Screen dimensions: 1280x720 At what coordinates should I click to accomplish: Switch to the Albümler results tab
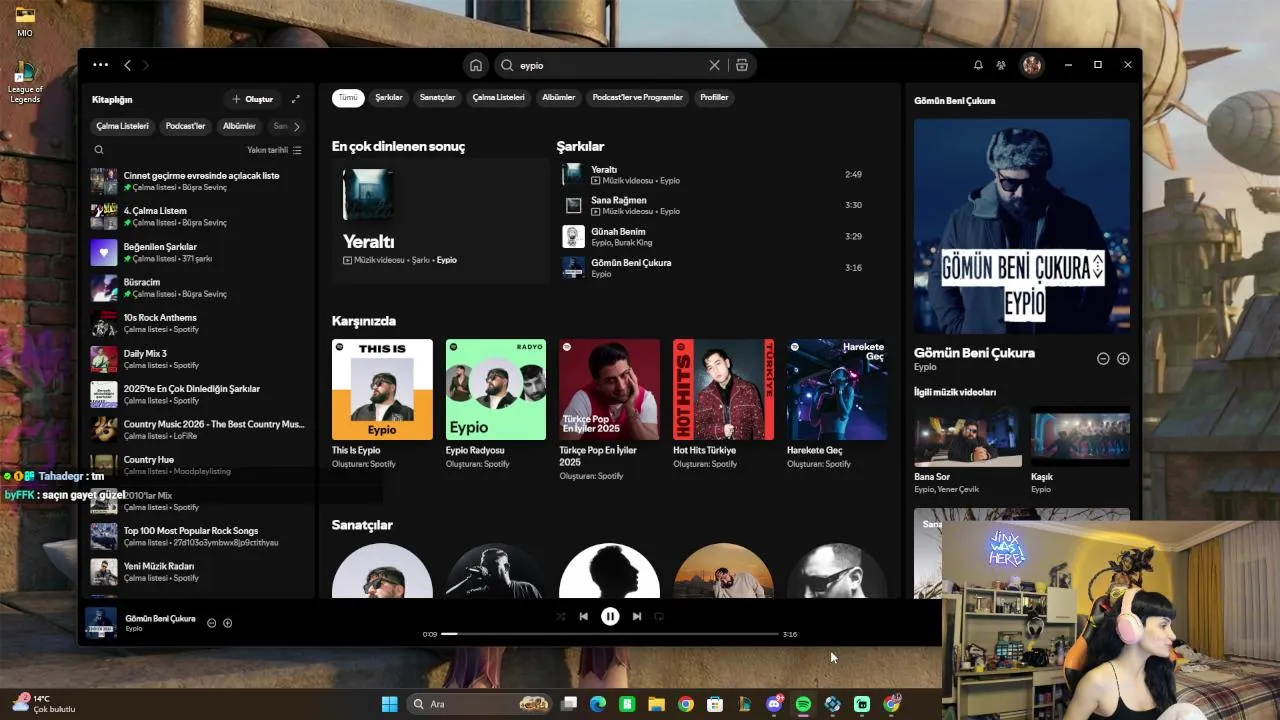tap(558, 97)
